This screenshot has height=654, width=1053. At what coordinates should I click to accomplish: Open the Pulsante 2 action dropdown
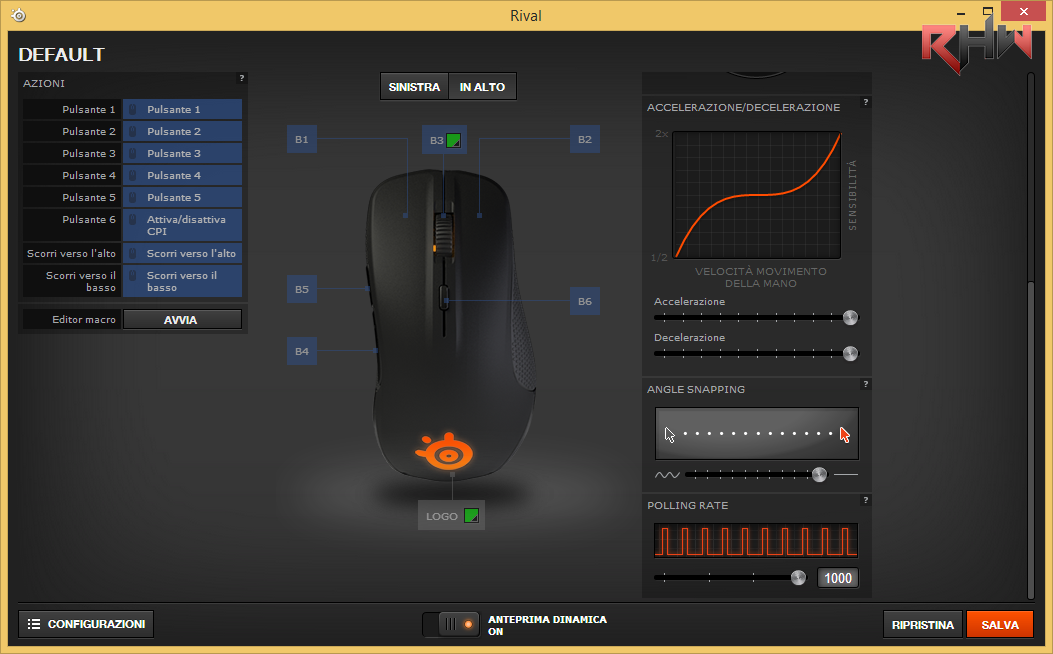[x=182, y=132]
